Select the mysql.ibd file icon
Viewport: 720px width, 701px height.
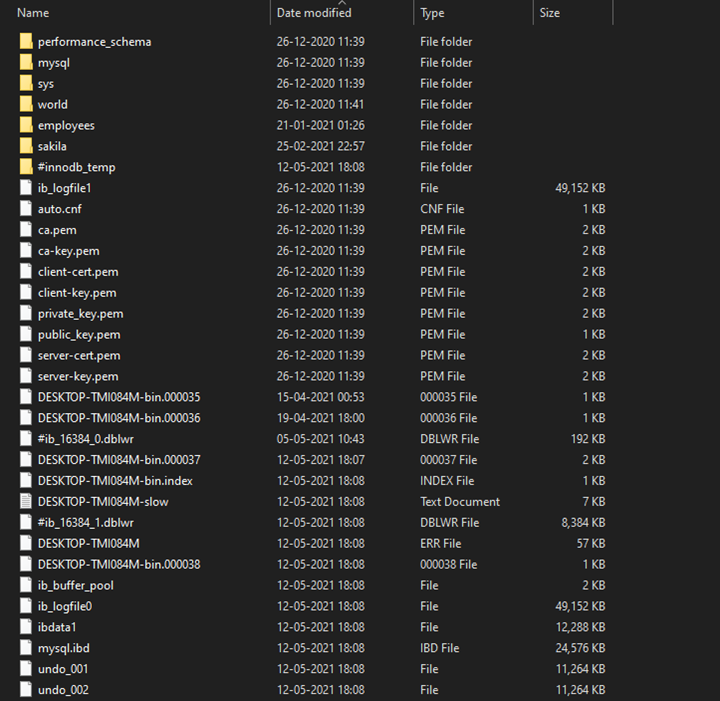(26, 648)
